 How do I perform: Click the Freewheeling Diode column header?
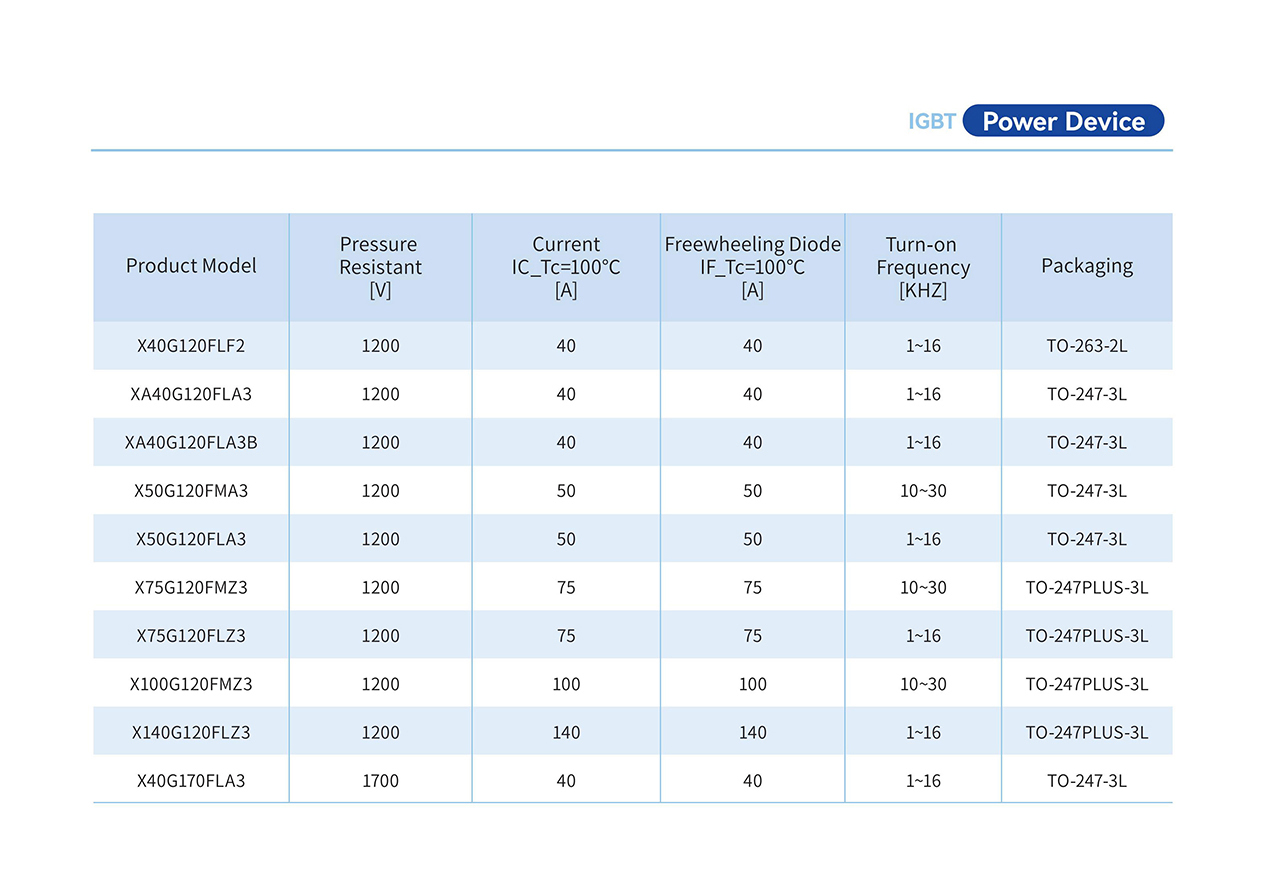click(x=752, y=267)
